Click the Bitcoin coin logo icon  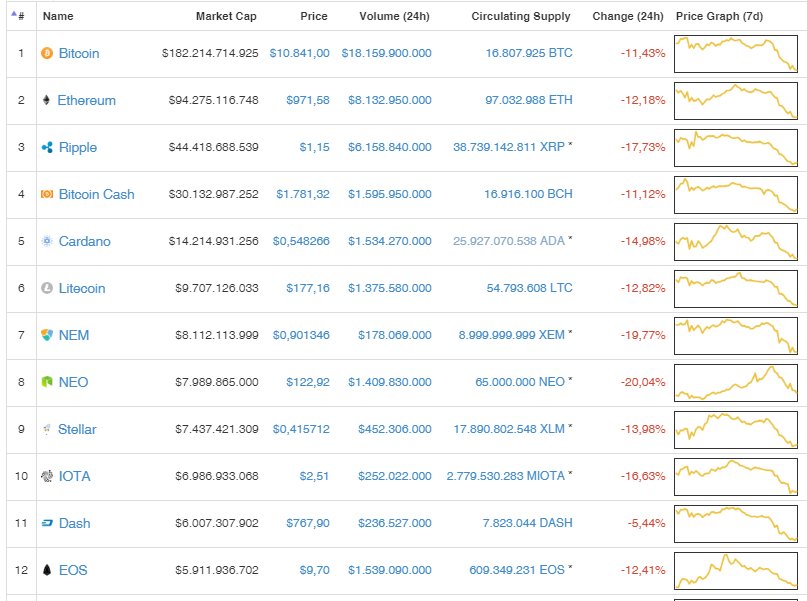coord(47,53)
